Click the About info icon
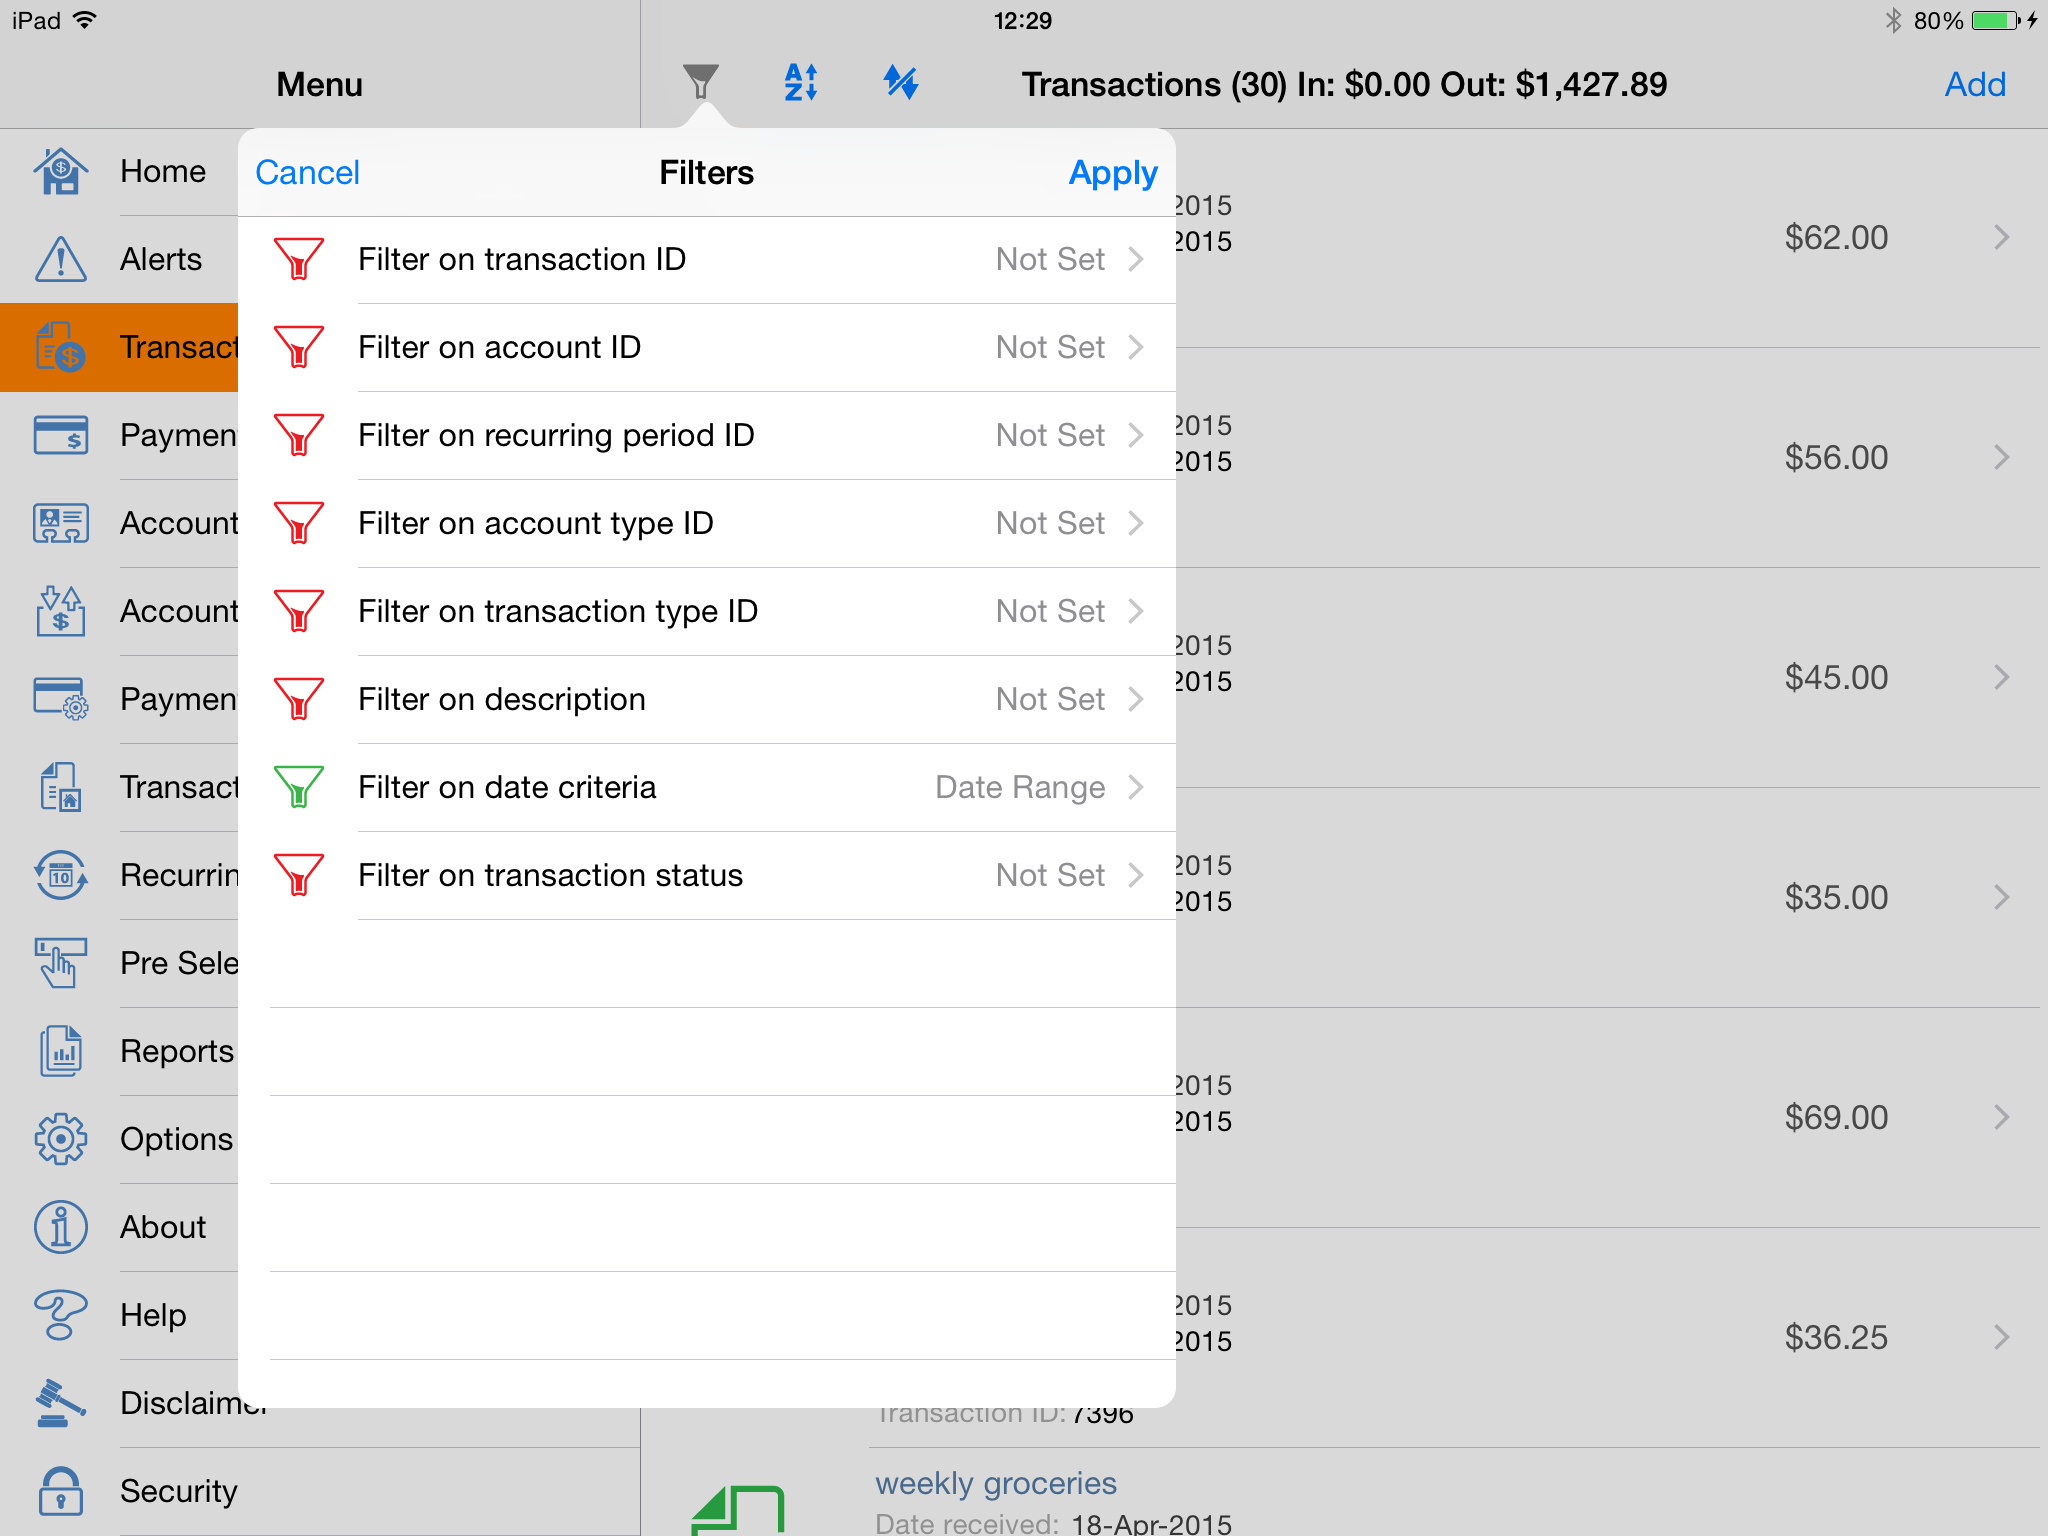 pos(61,1227)
